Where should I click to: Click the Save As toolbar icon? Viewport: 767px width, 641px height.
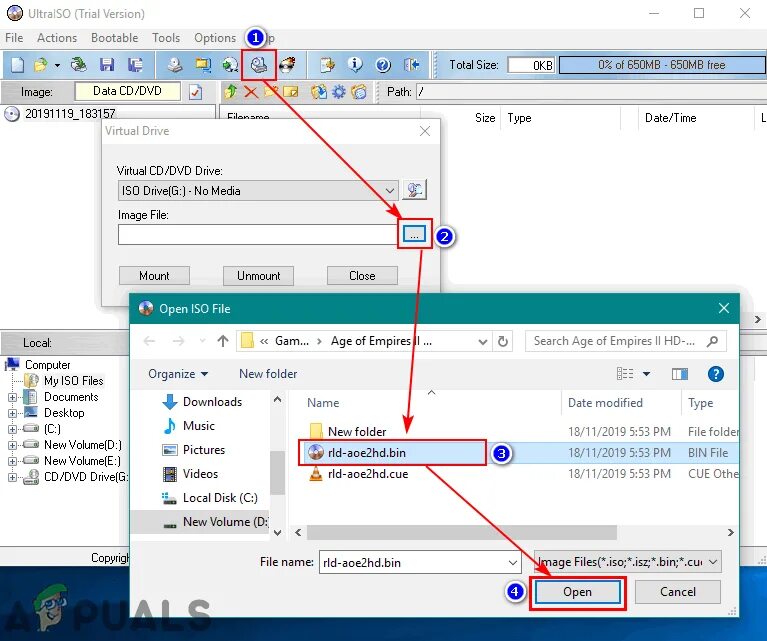pyautogui.click(x=135, y=65)
